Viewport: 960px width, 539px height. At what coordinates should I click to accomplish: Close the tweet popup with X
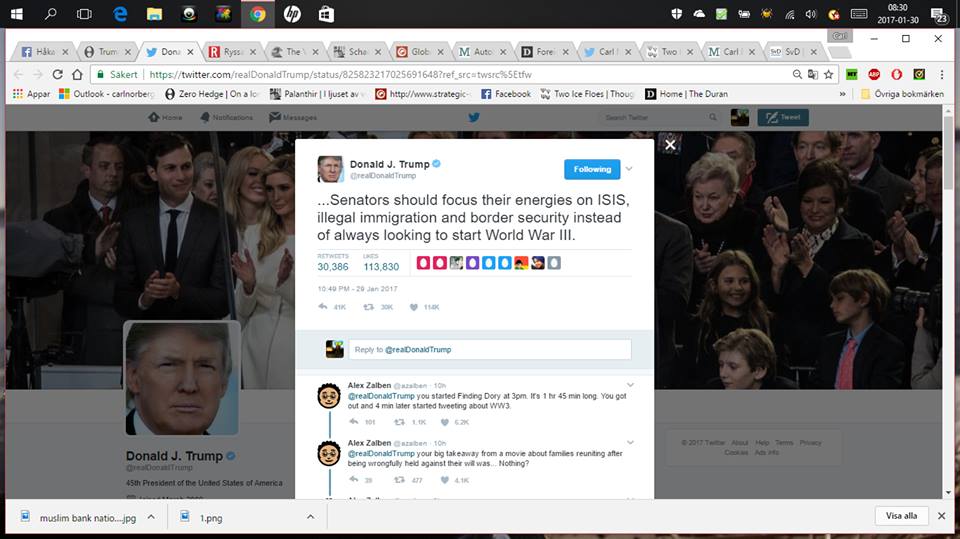click(x=670, y=145)
